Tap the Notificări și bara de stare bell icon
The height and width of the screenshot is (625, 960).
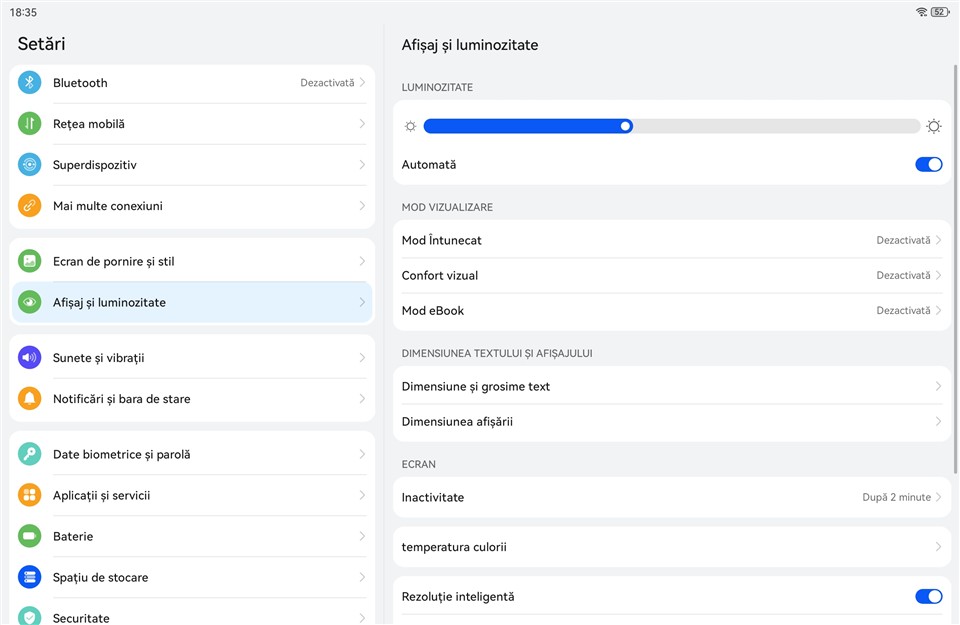click(x=30, y=399)
